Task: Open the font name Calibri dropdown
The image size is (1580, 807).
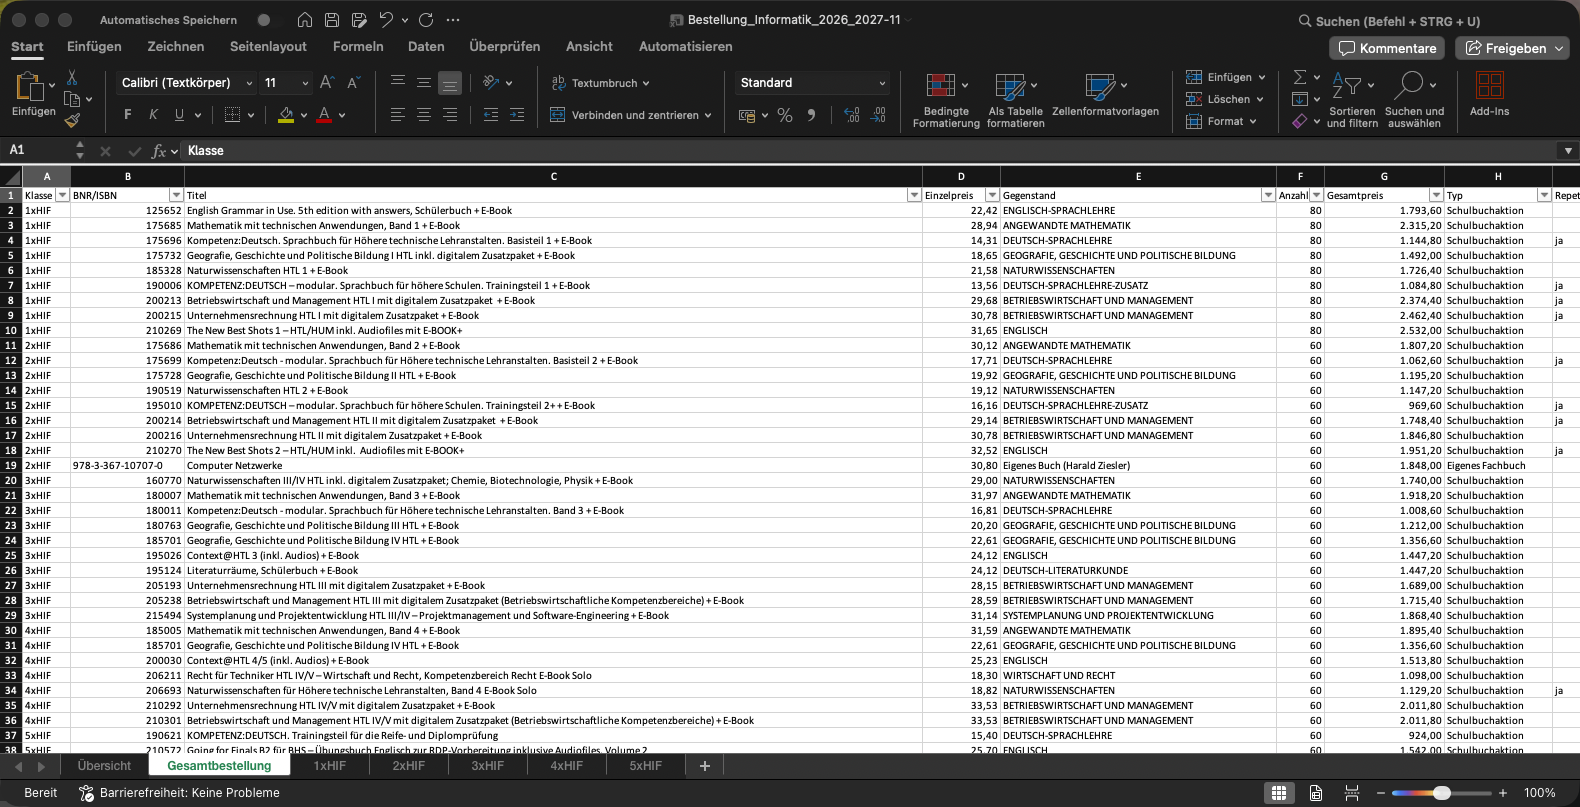Action: click(x=249, y=83)
